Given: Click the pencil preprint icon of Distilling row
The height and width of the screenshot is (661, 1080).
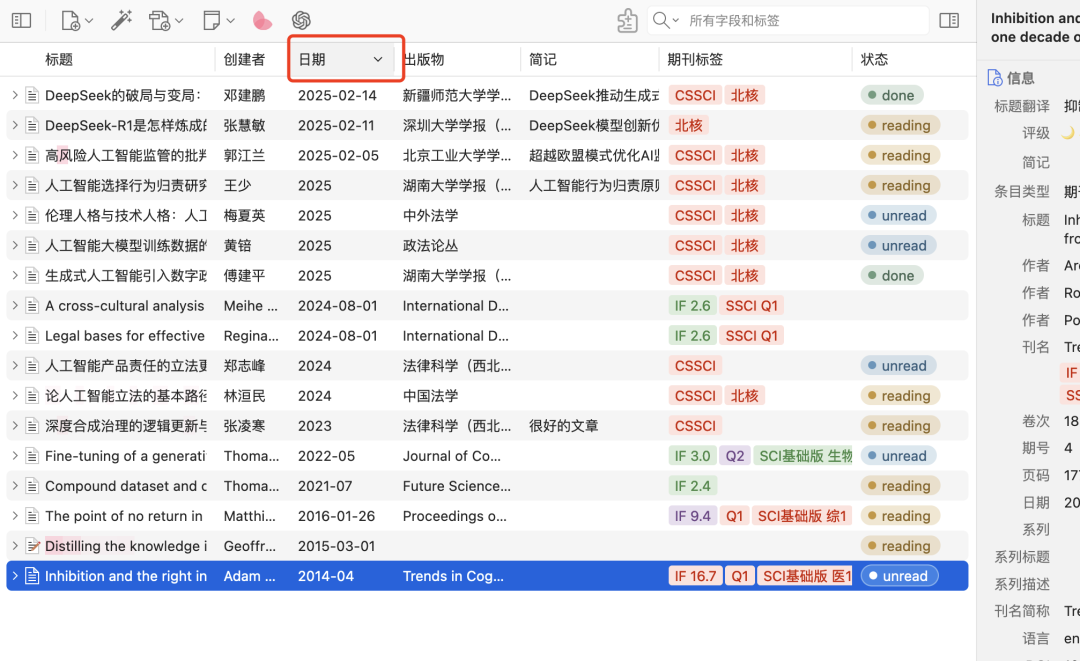Looking at the screenshot, I should click(x=32, y=546).
